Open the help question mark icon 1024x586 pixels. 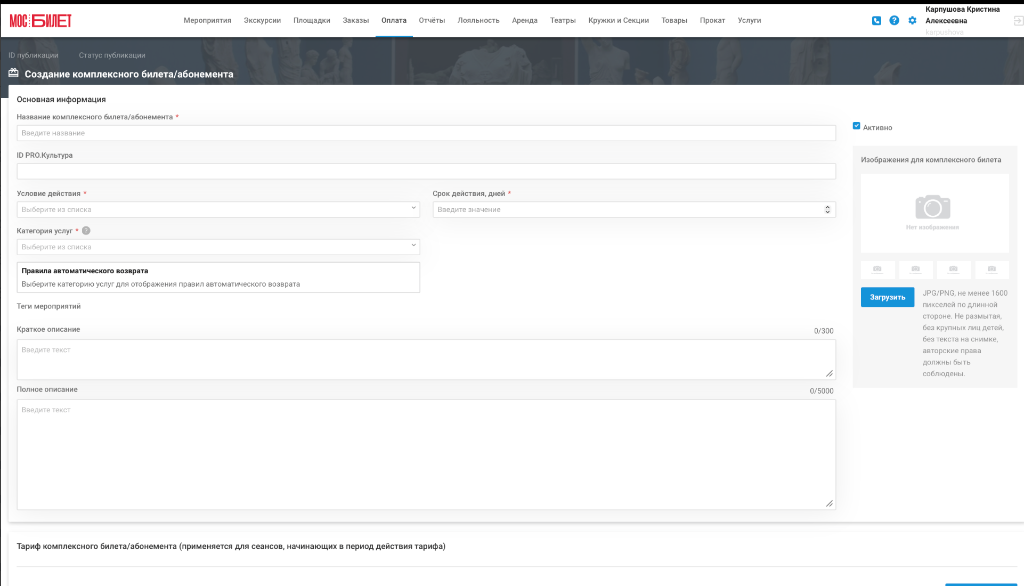[894, 21]
